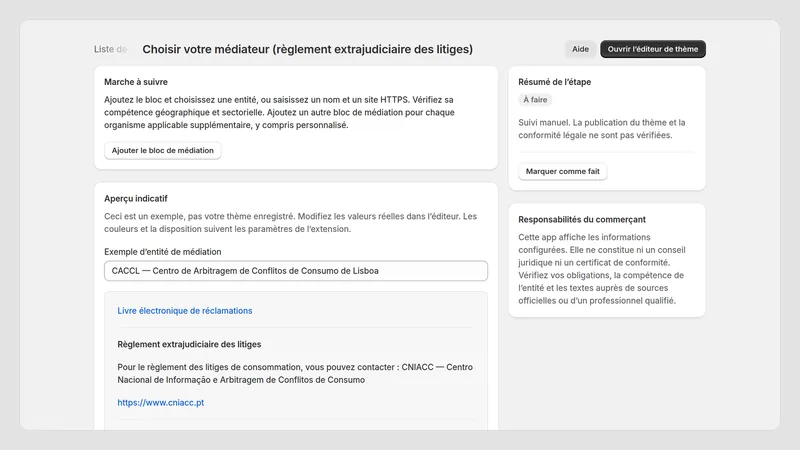This screenshot has height=450, width=800.
Task: Click the paragraph starting Ceci est un exemple
Action: pos(291,222)
